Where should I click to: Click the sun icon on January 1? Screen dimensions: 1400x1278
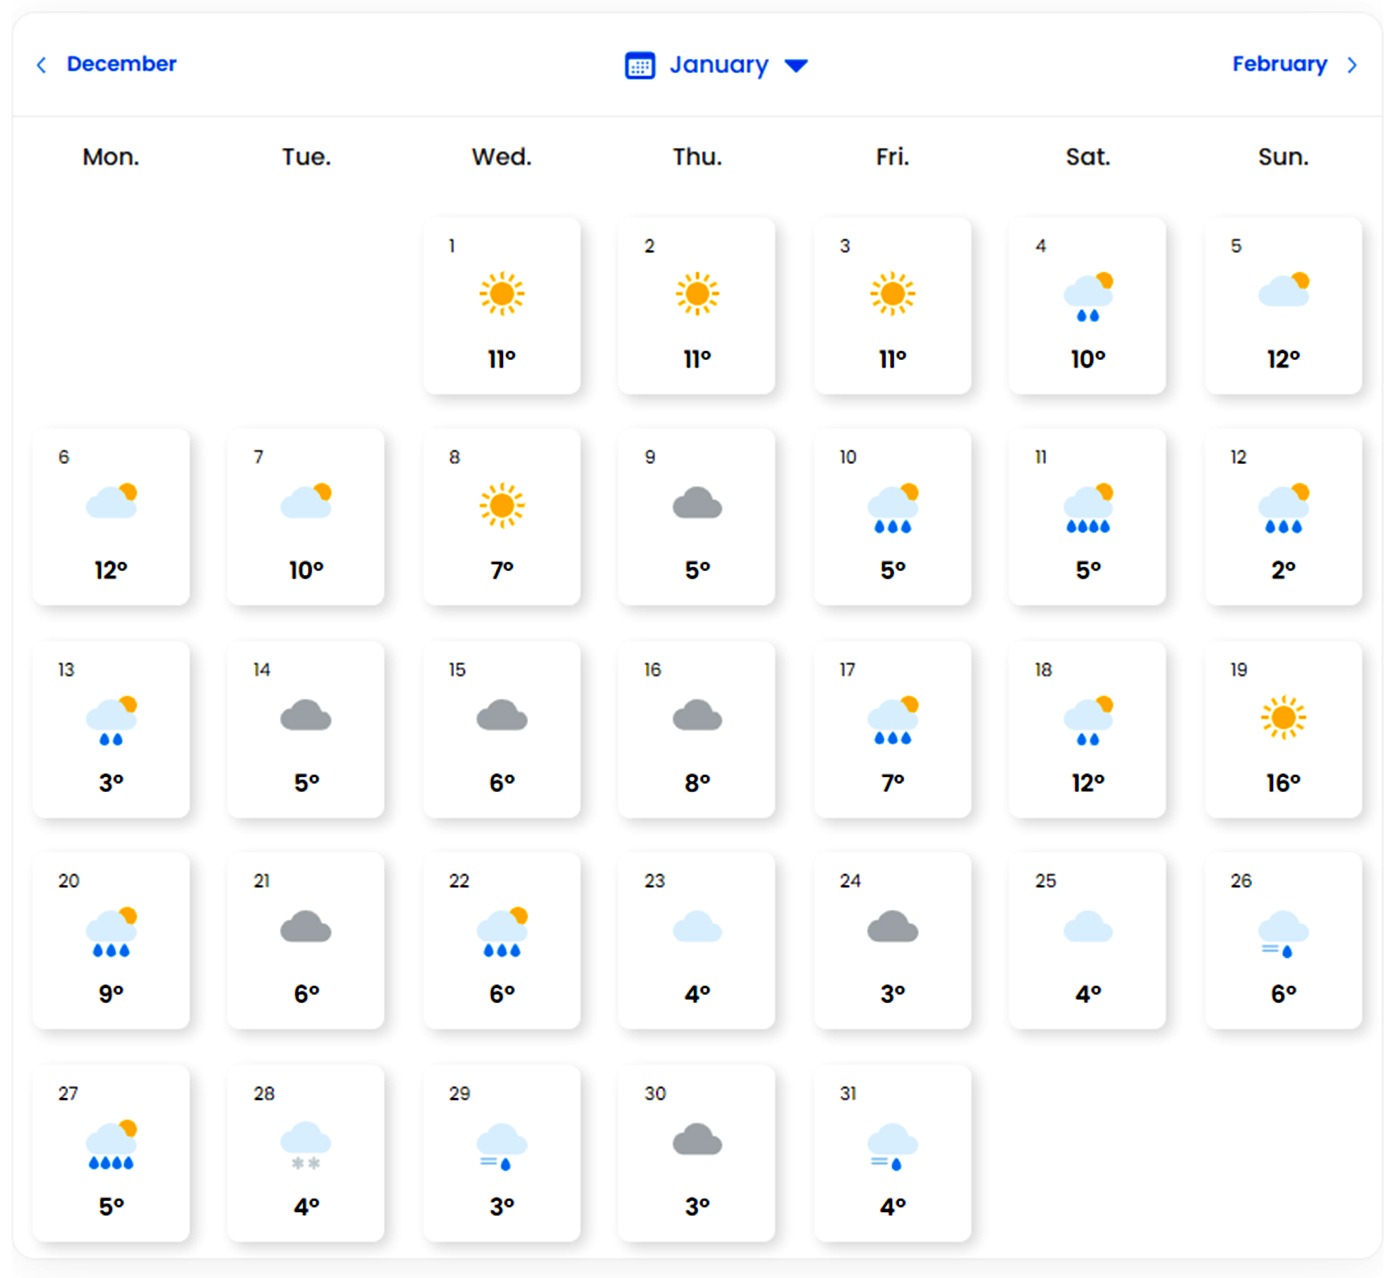tap(501, 294)
